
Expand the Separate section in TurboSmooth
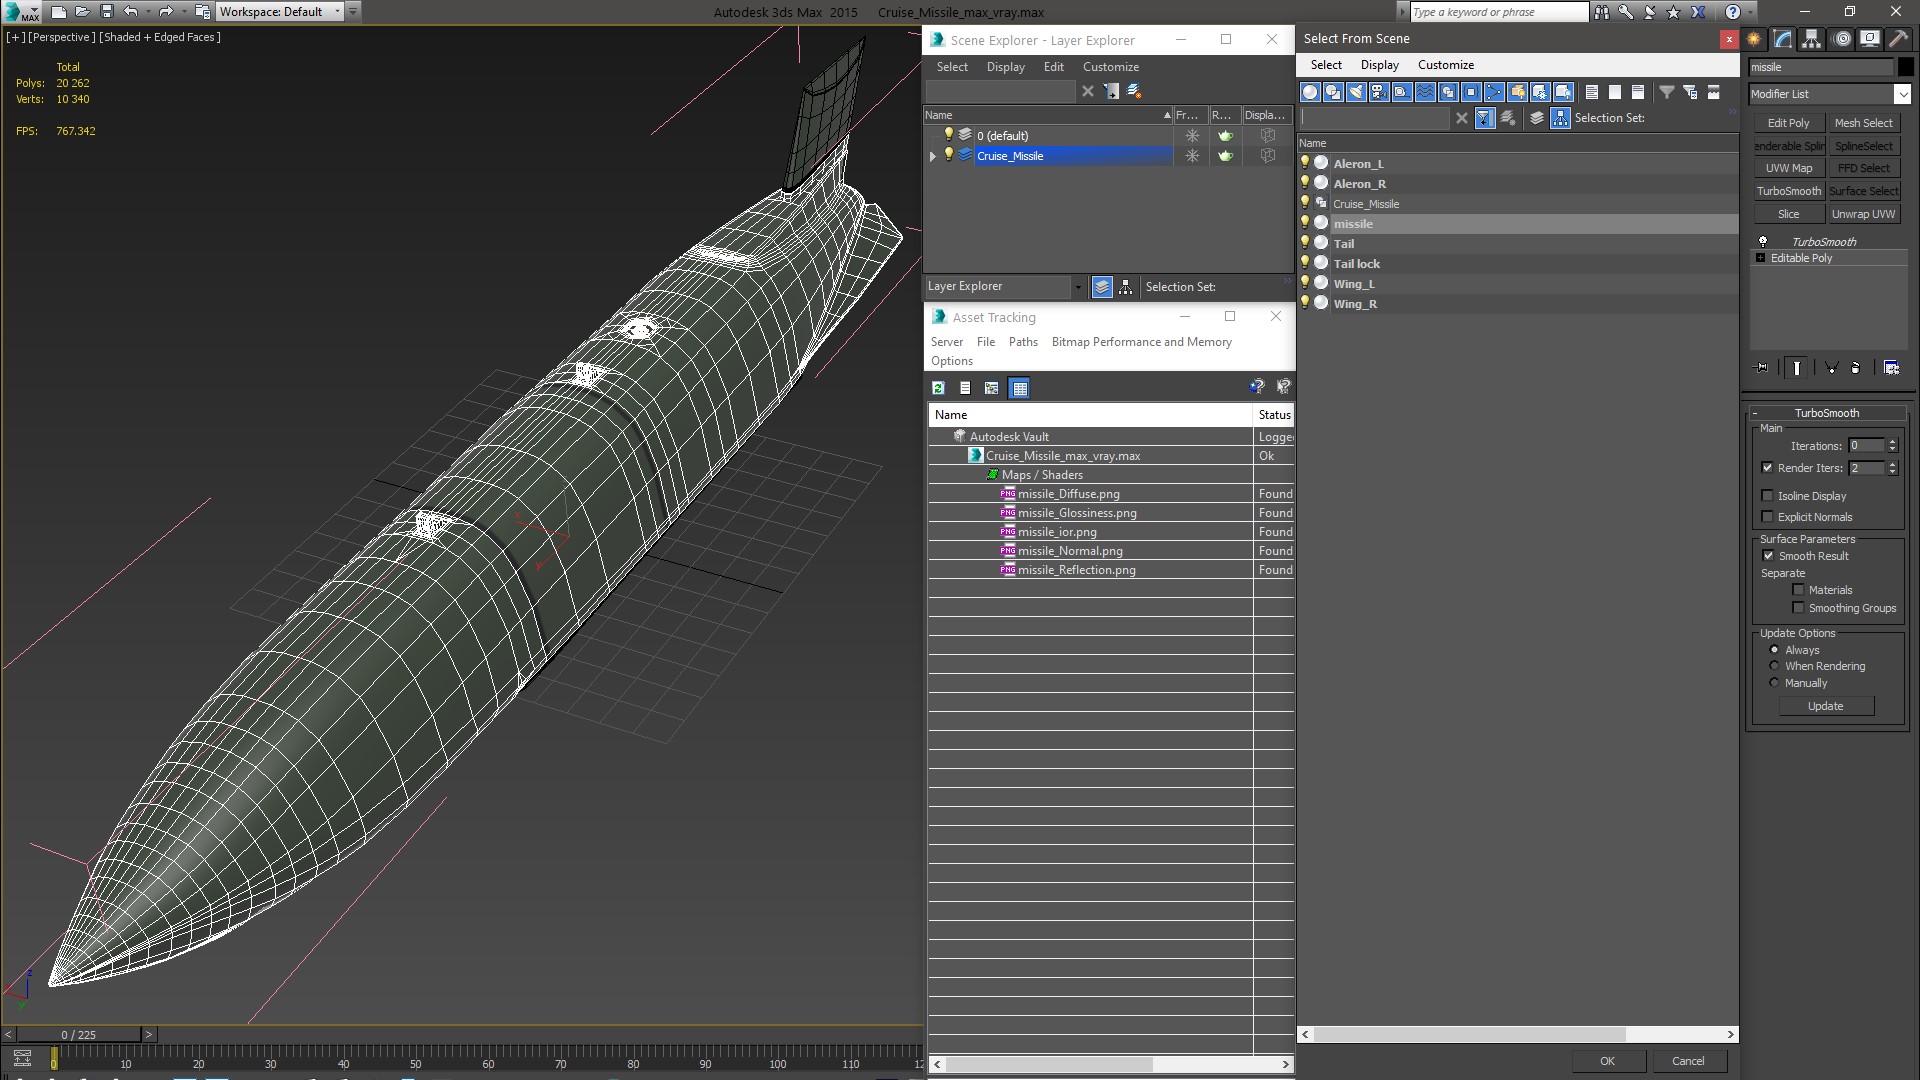(x=1779, y=572)
